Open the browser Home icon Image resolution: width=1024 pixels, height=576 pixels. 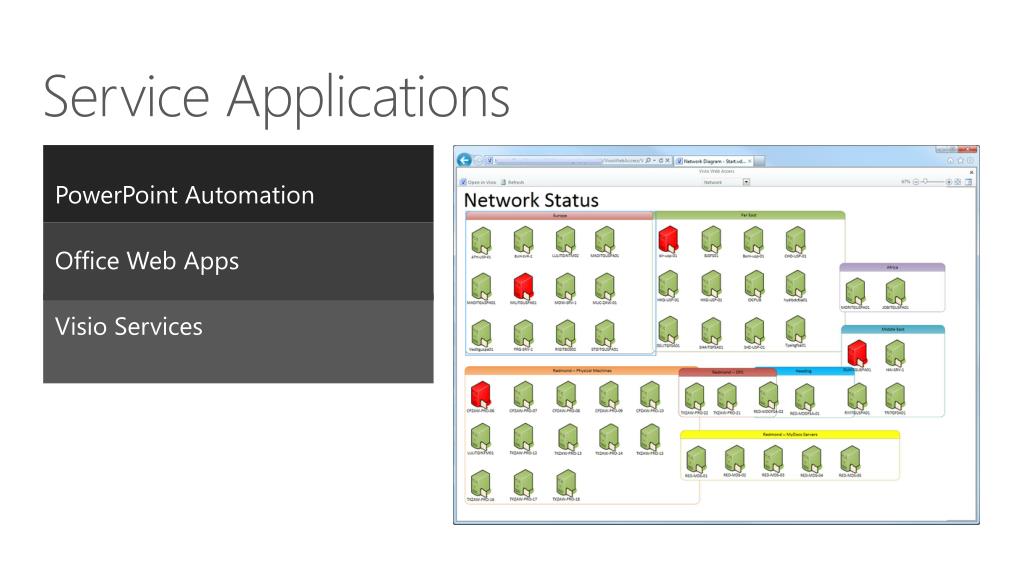tap(950, 161)
